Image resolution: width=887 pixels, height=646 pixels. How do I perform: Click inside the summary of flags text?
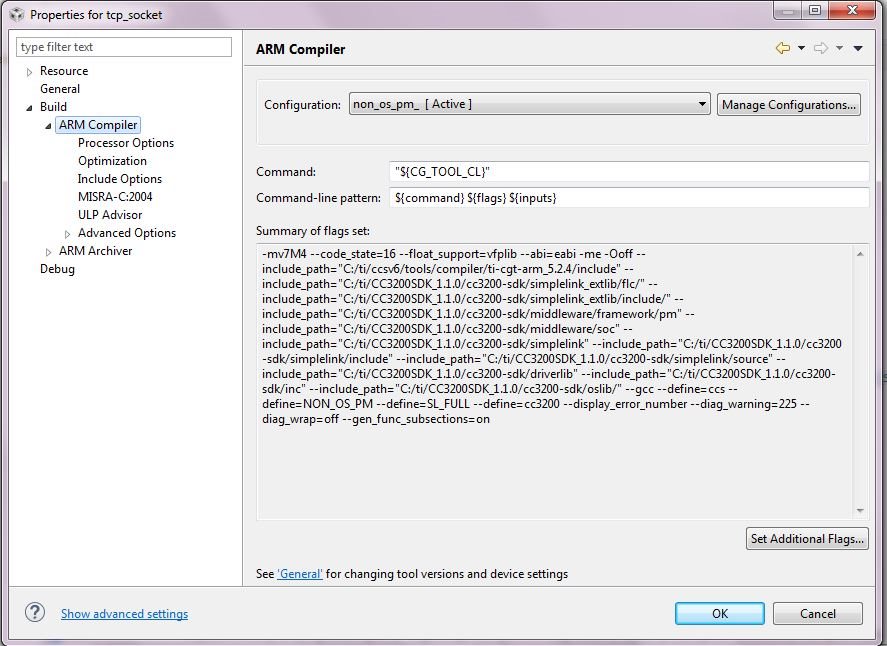coord(554,382)
